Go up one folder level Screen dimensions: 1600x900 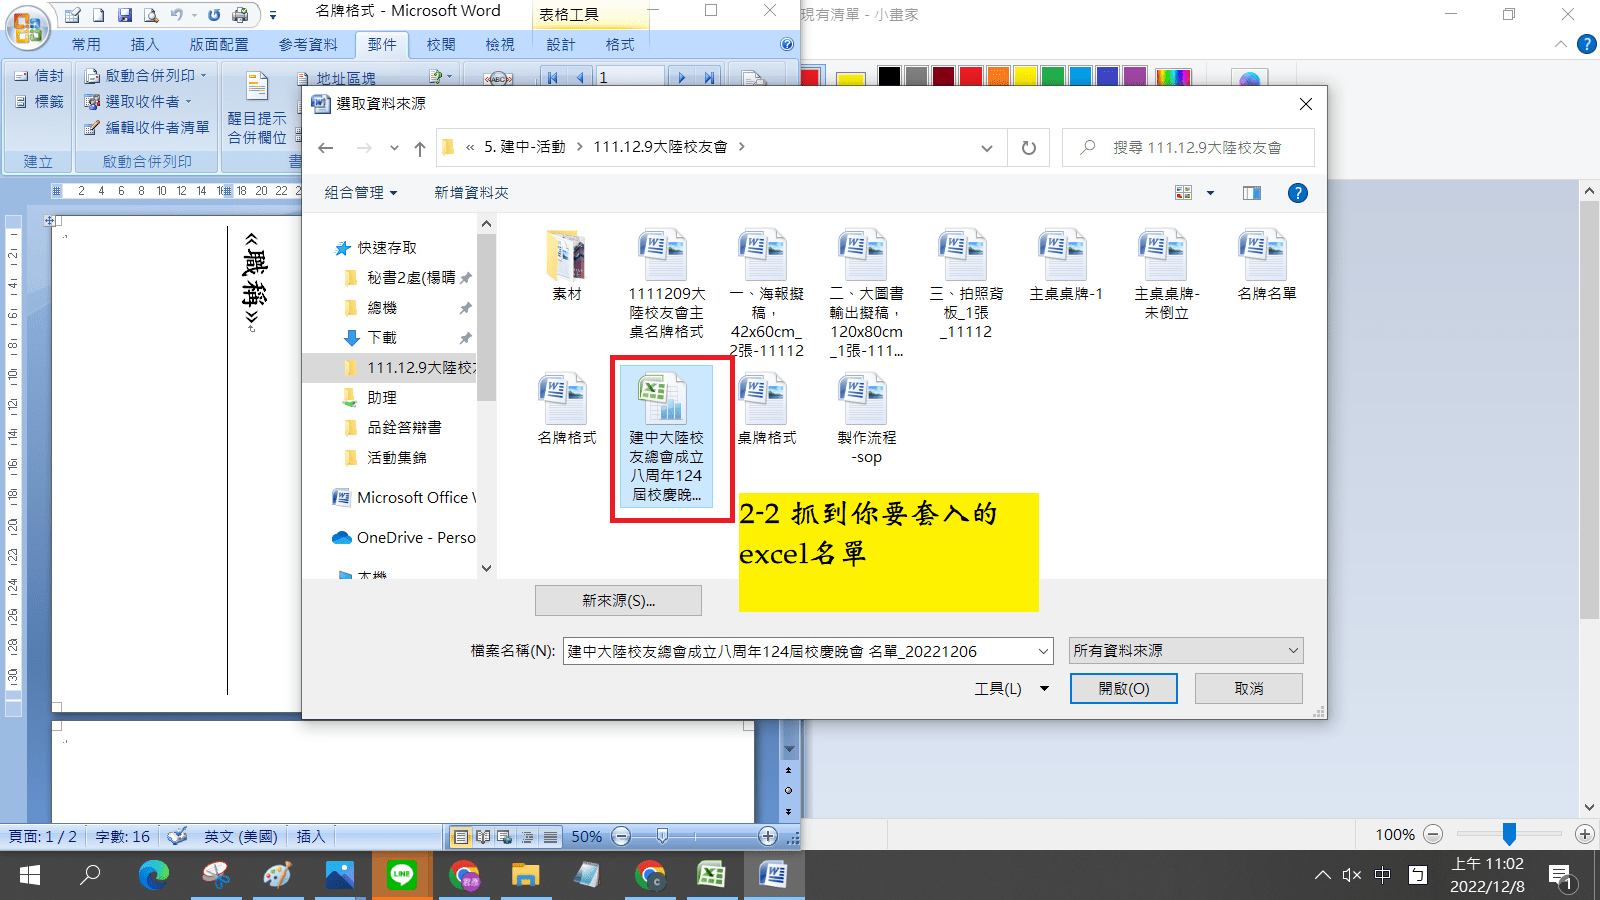420,148
